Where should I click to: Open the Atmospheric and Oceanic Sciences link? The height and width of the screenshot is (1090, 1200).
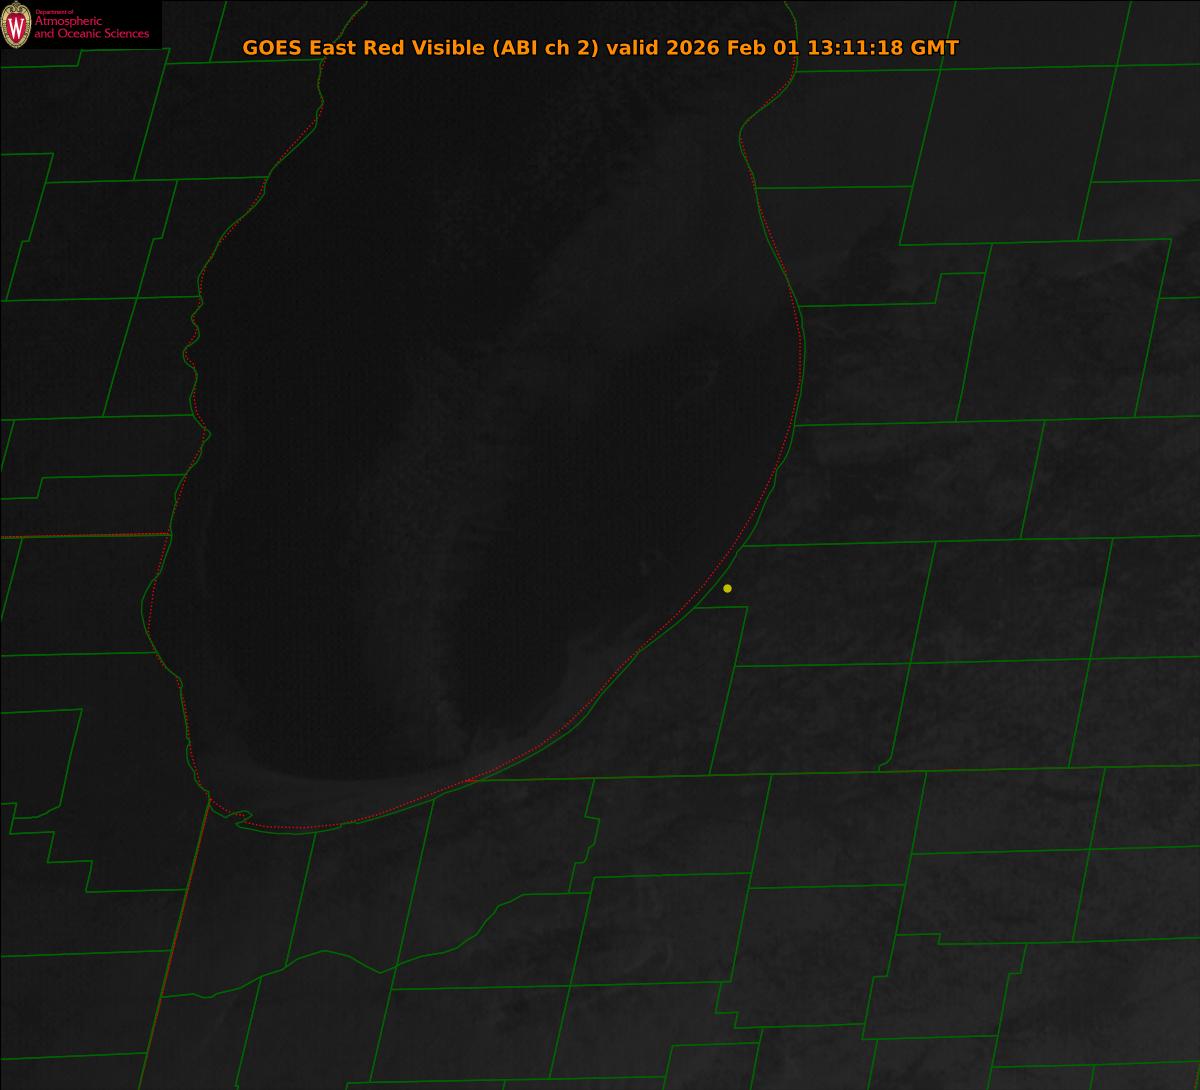[91, 29]
